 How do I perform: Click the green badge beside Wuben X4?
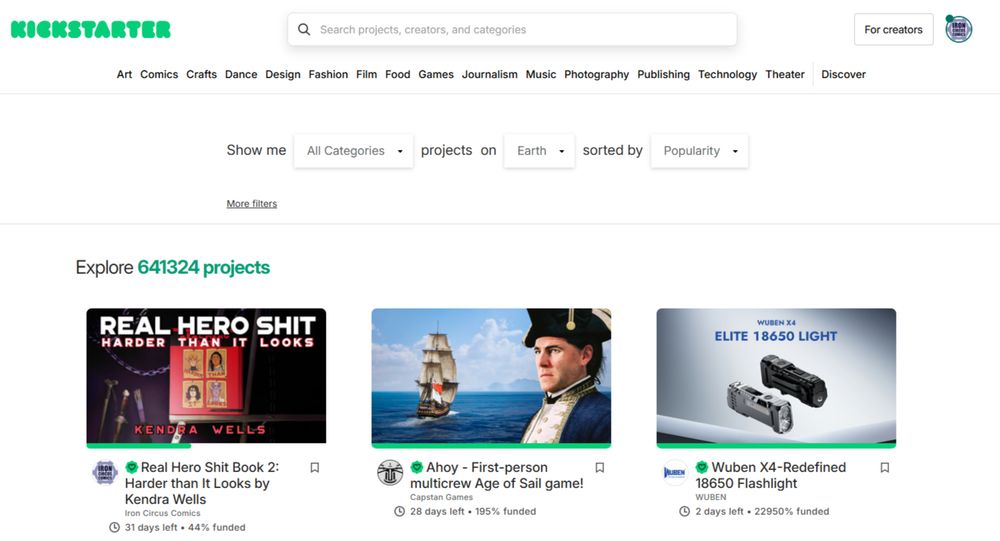click(702, 467)
